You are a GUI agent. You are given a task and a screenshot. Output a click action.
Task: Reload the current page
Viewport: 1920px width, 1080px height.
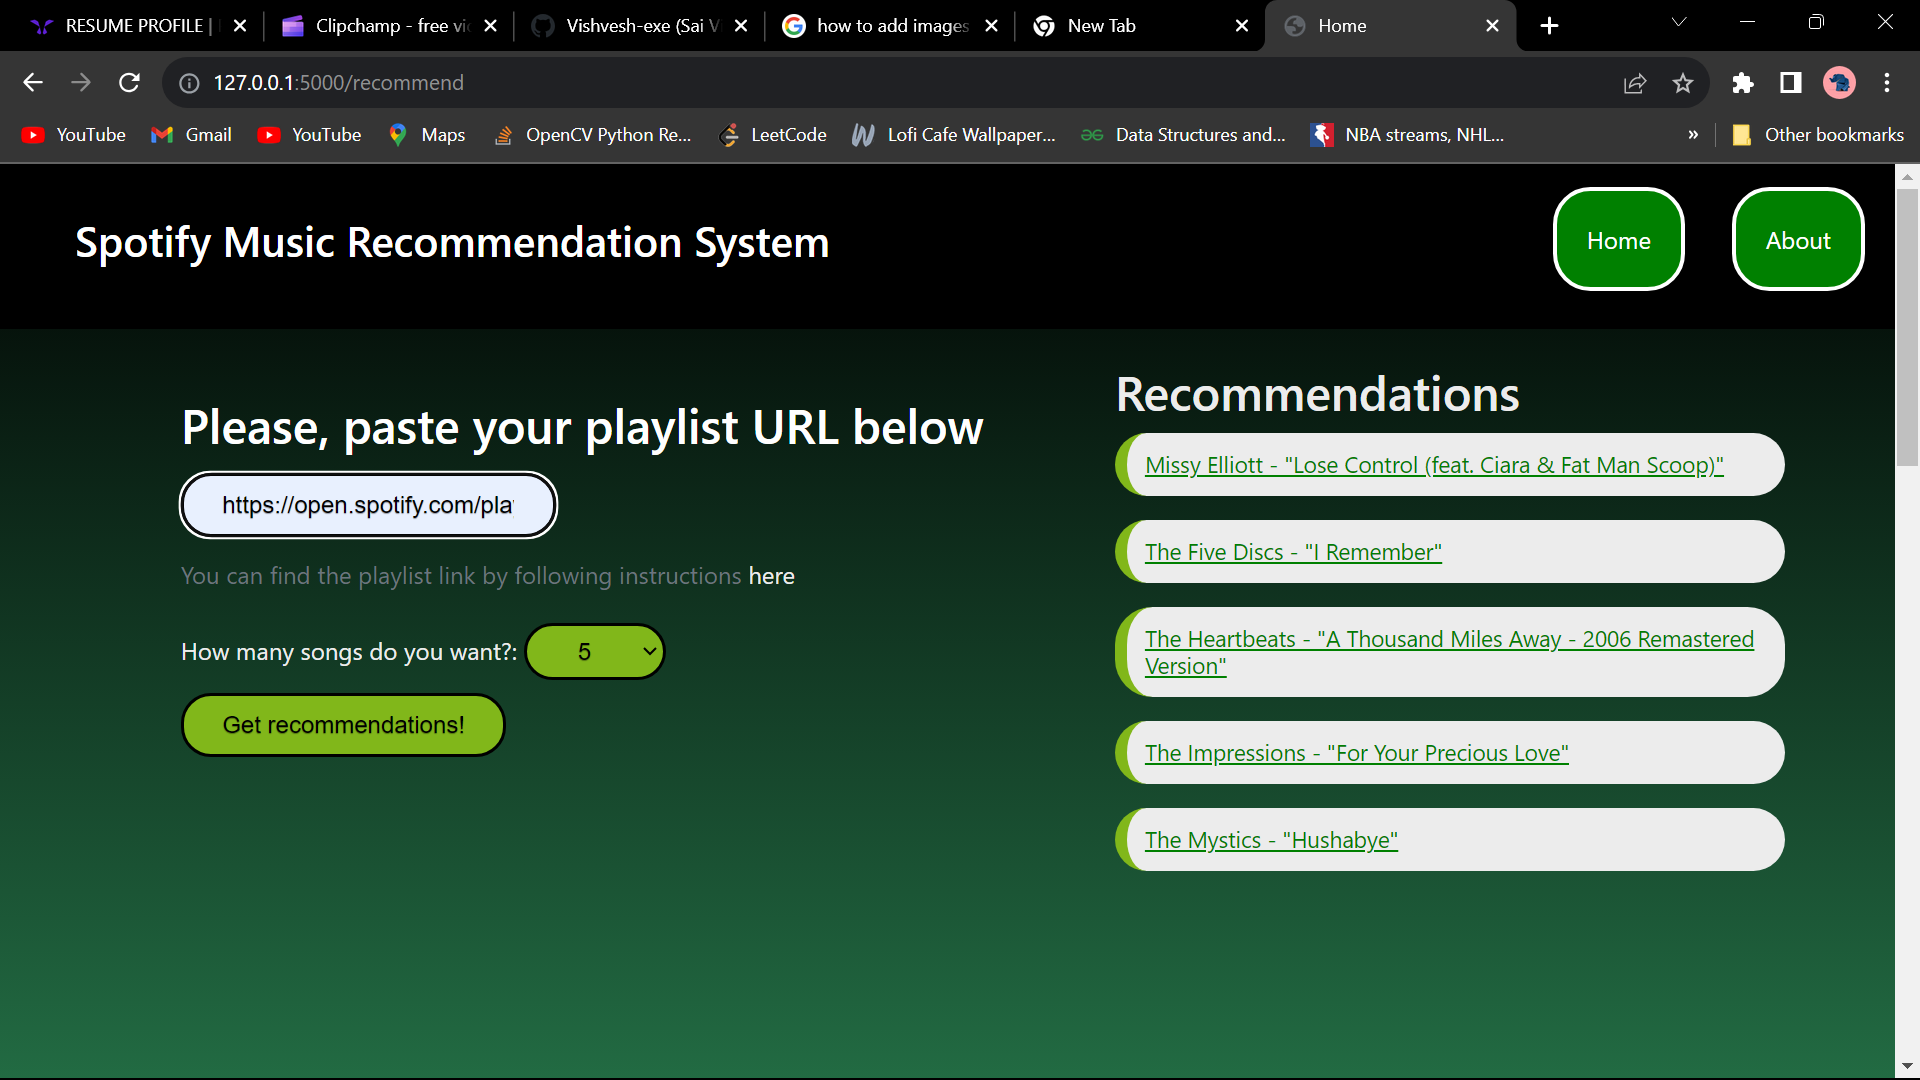(129, 82)
